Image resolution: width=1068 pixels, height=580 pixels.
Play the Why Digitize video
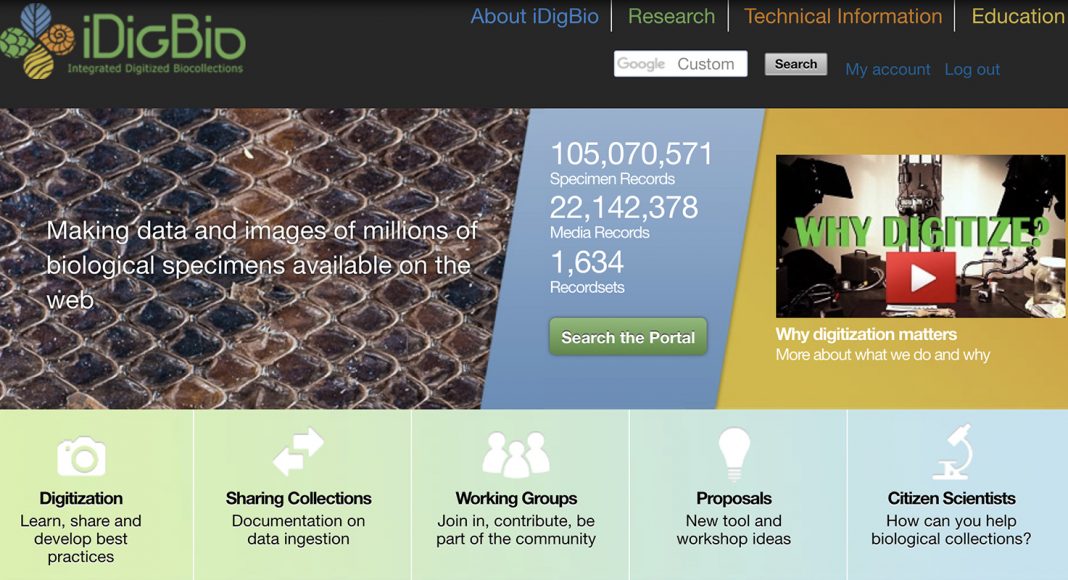(921, 278)
